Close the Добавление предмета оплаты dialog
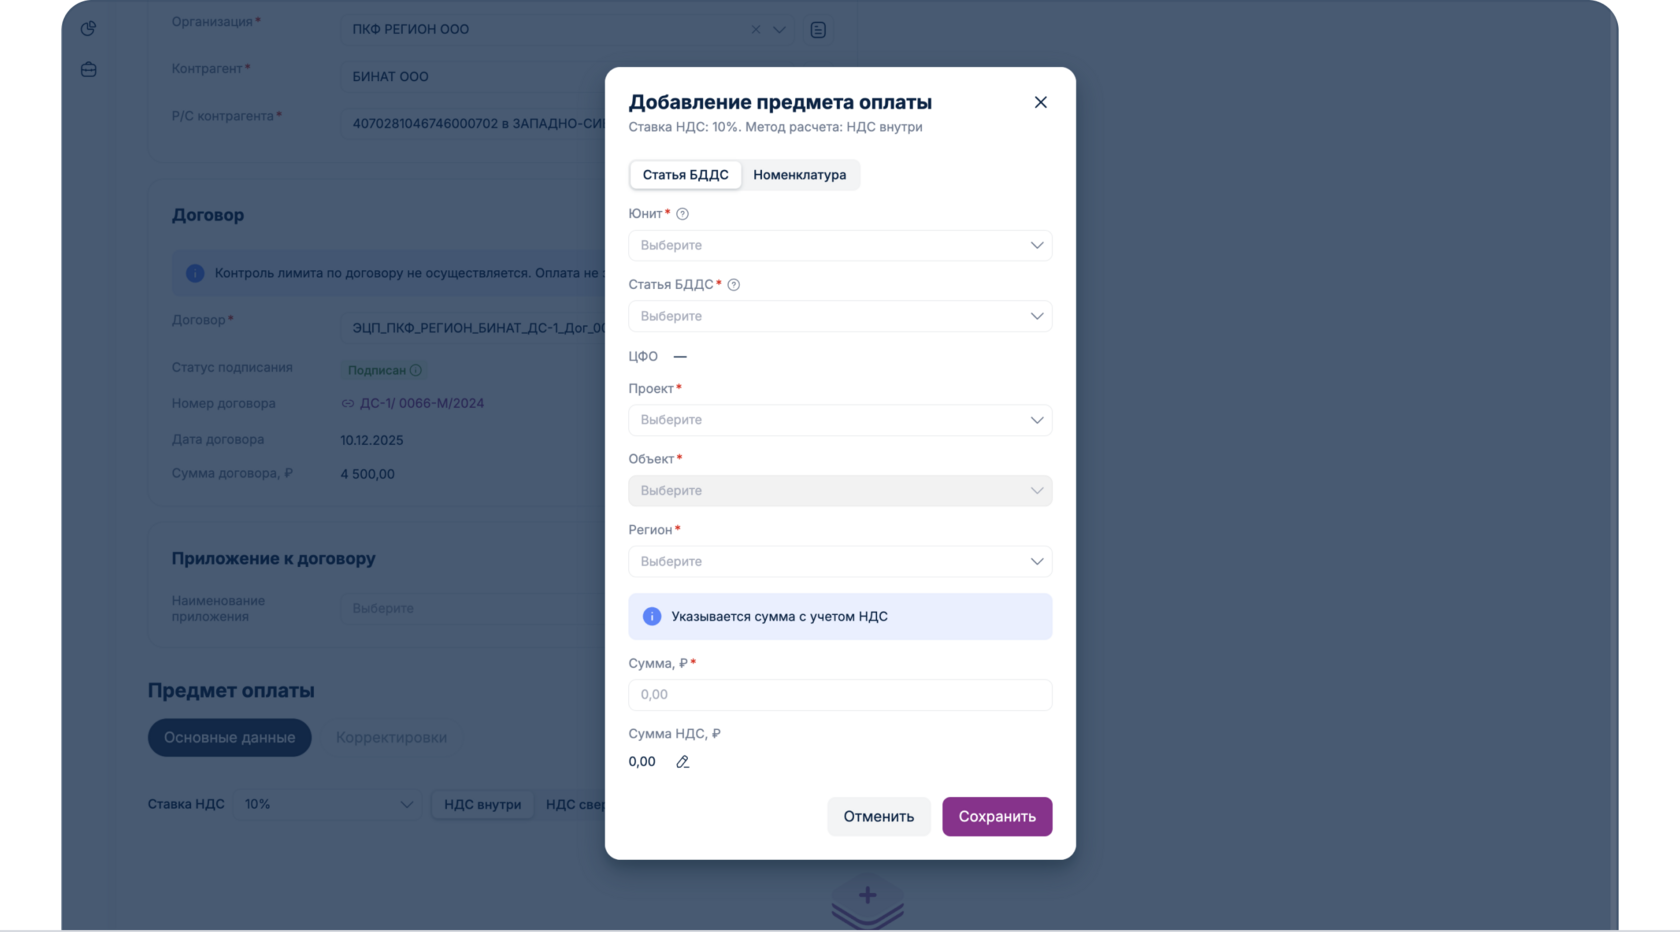 pos(1040,102)
